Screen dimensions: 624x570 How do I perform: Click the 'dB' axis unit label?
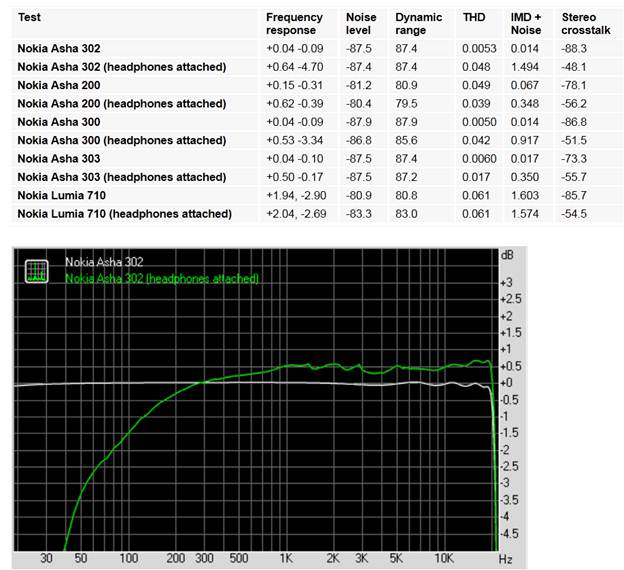coord(507,255)
